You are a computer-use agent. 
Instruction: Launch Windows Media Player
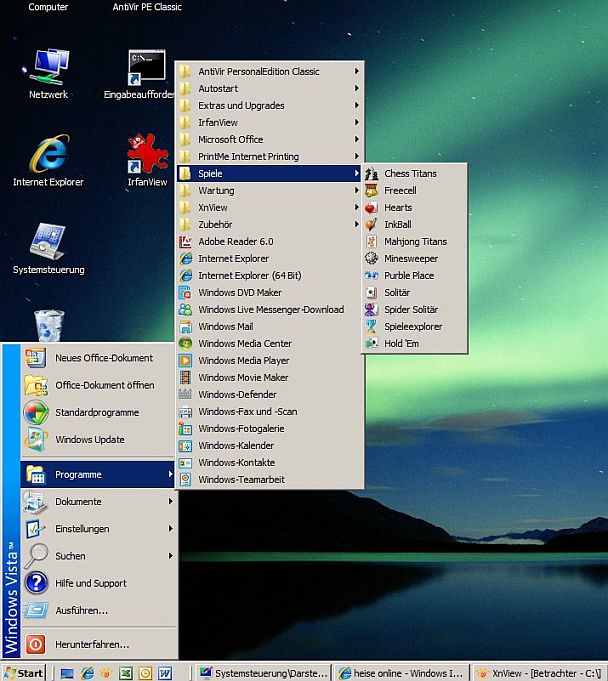(269, 360)
